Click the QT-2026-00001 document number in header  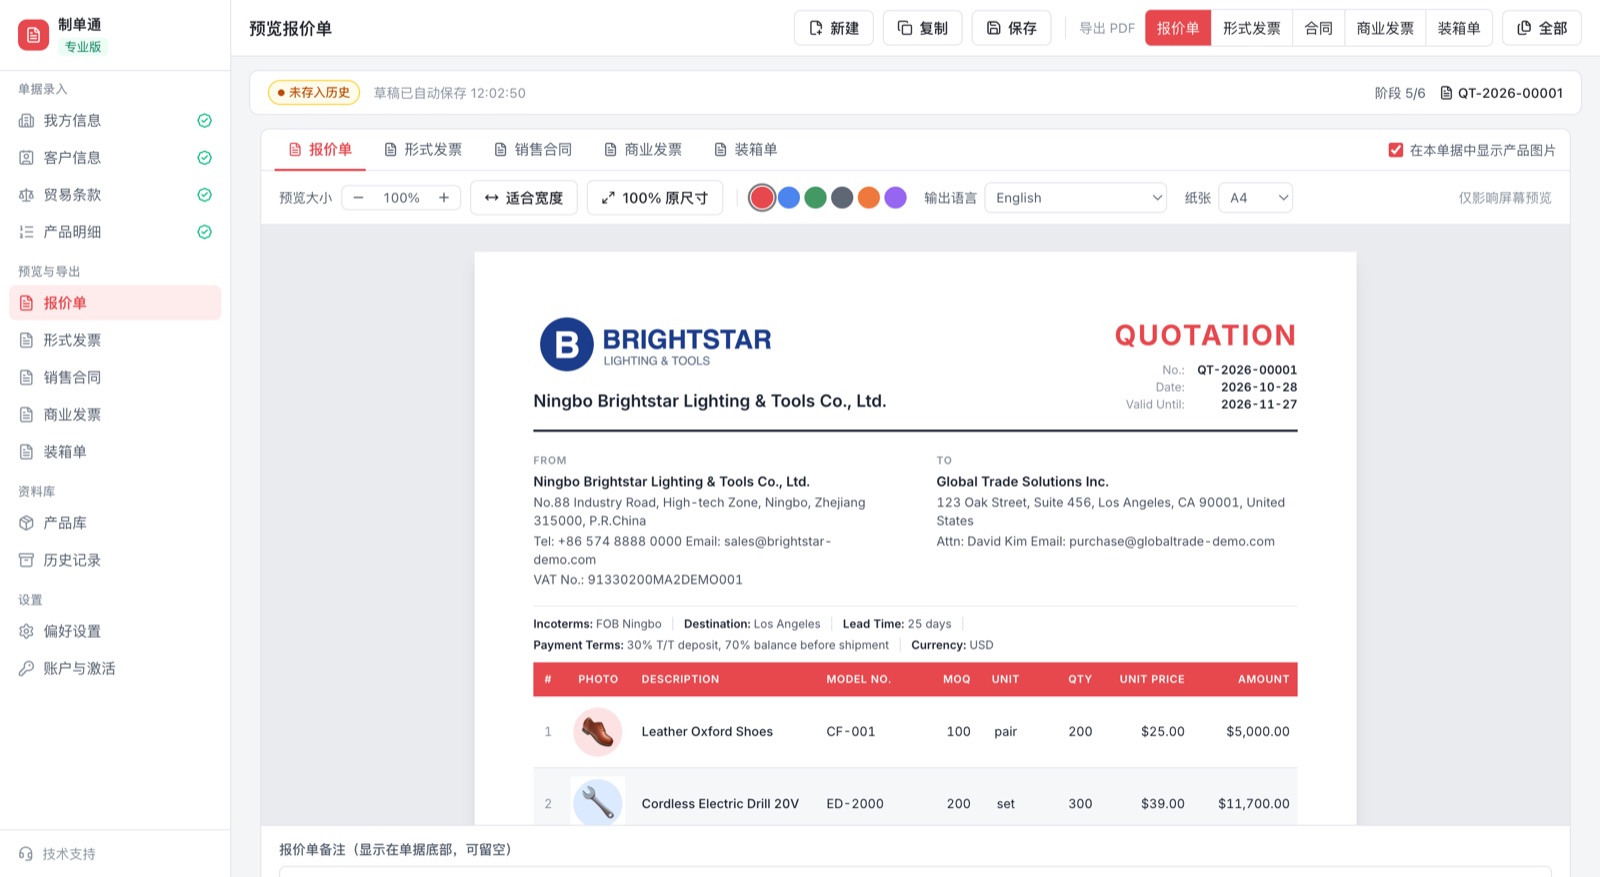[1501, 93]
